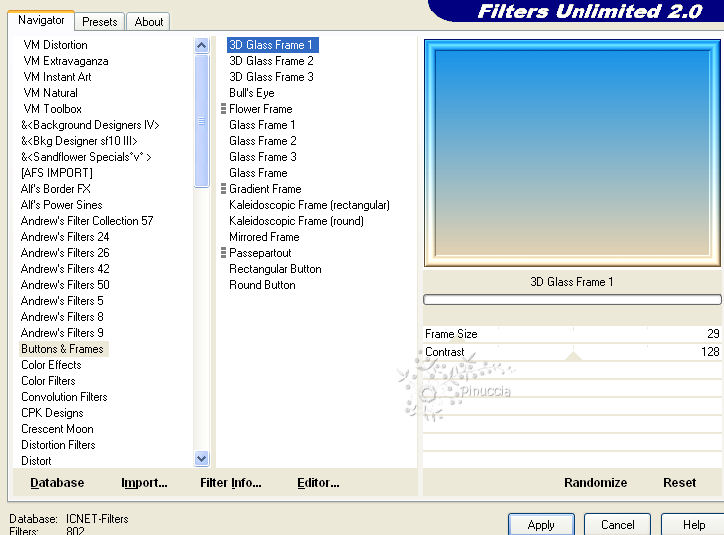This screenshot has width=724, height=535.
Task: Select the Glass Frame 2 filter
Action: (x=262, y=141)
